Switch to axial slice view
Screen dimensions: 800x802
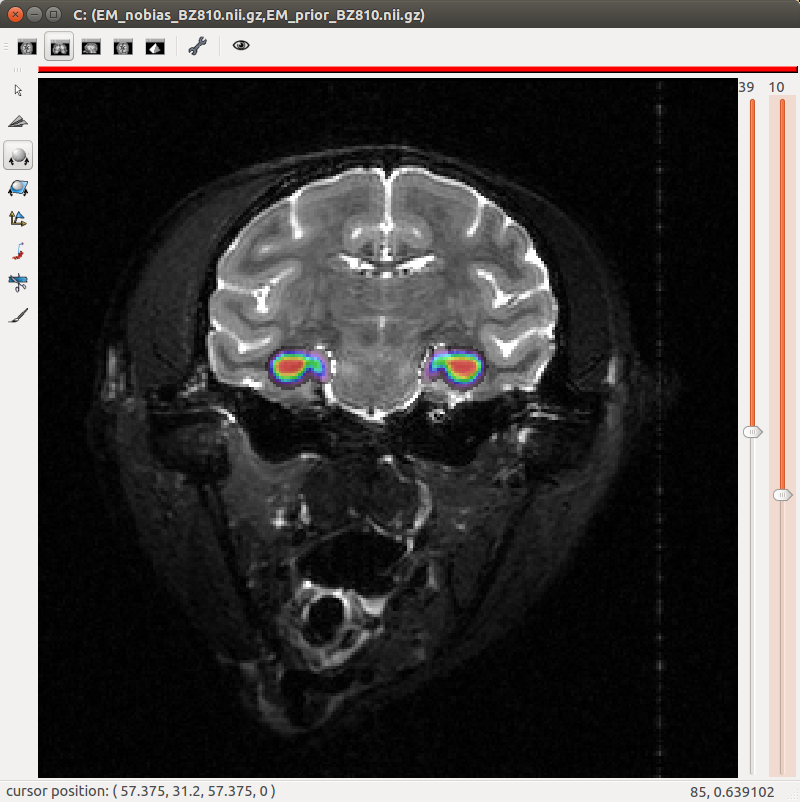tap(27, 46)
